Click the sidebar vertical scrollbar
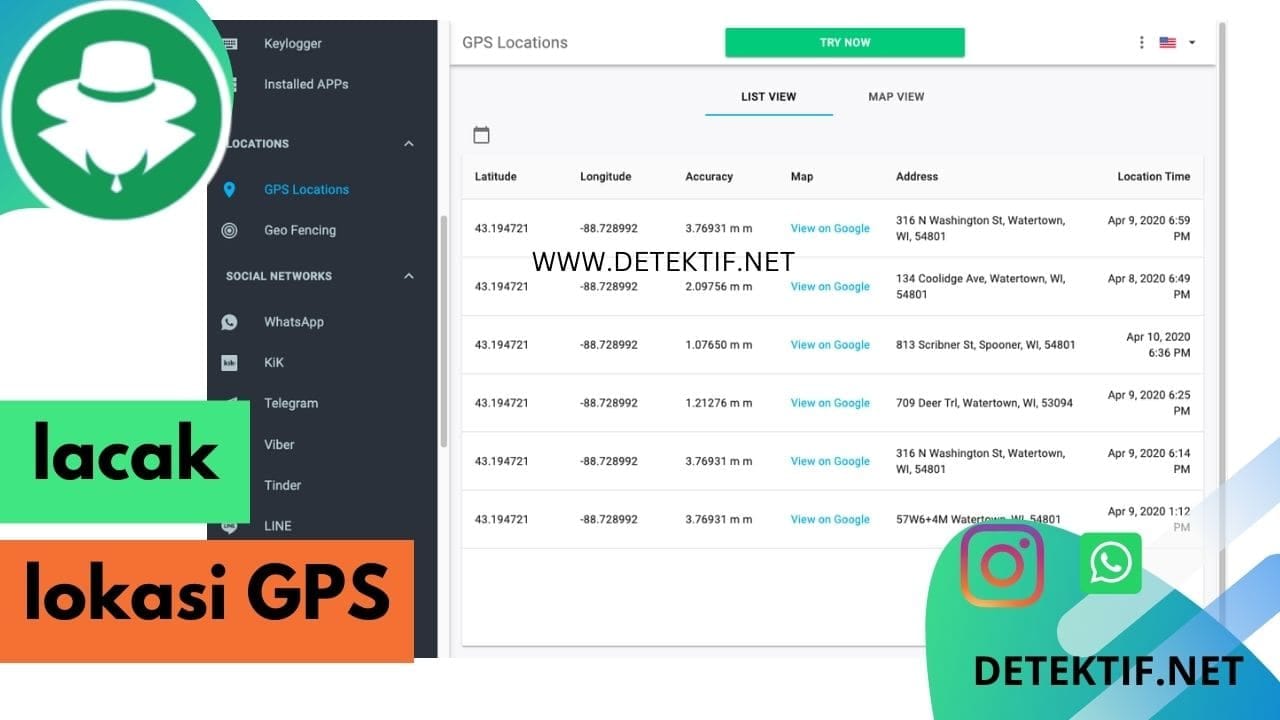 444,330
